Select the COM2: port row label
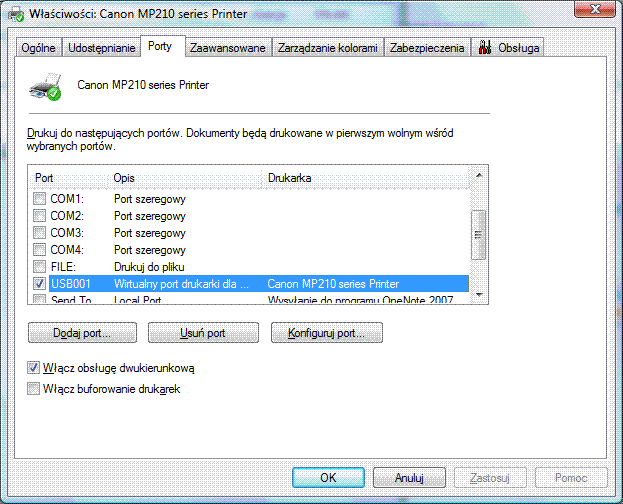Image resolution: width=623 pixels, height=504 pixels. pos(67,215)
